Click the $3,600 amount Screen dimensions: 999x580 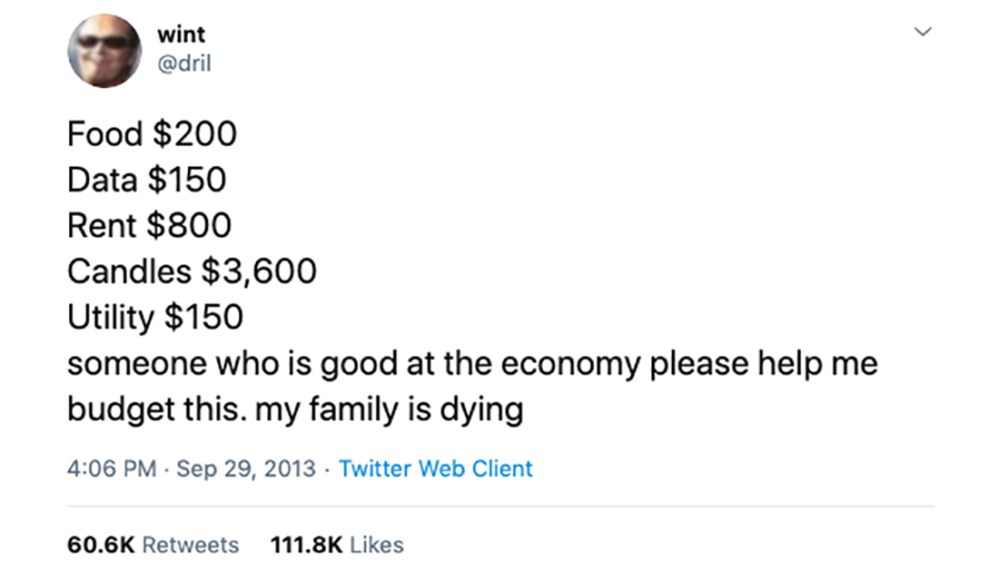pyautogui.click(x=259, y=272)
